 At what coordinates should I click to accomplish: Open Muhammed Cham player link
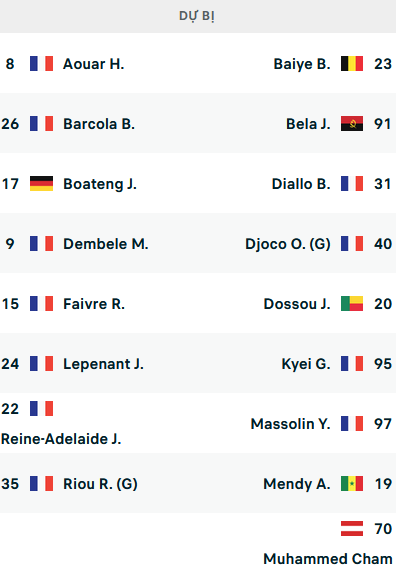[x=328, y=559]
